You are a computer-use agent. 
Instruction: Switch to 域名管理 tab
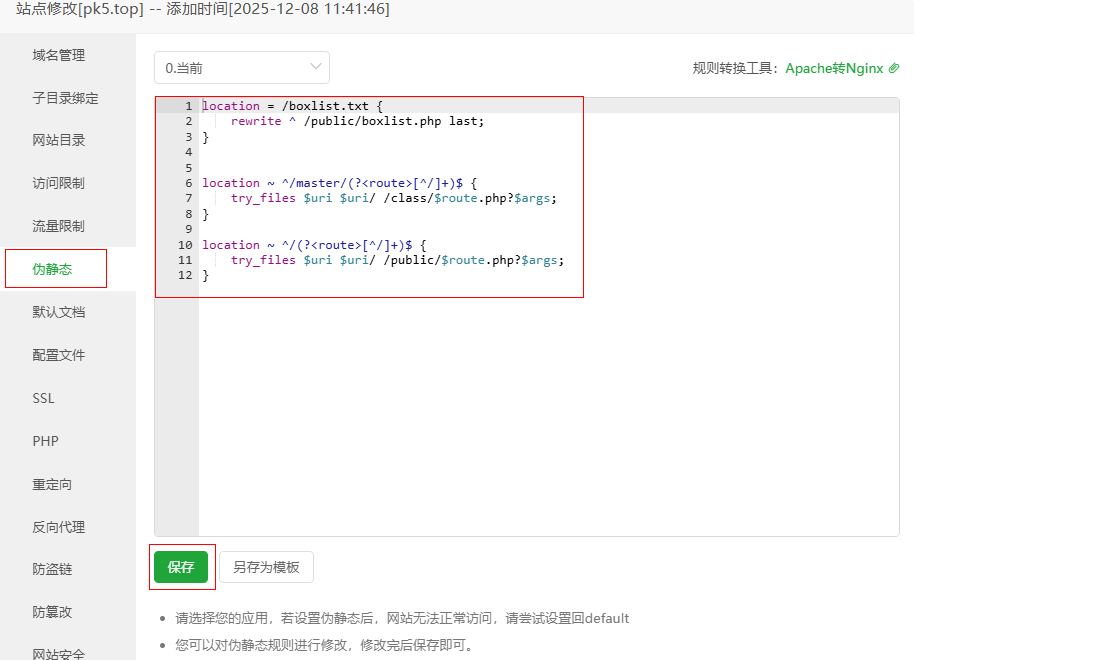tap(59, 55)
